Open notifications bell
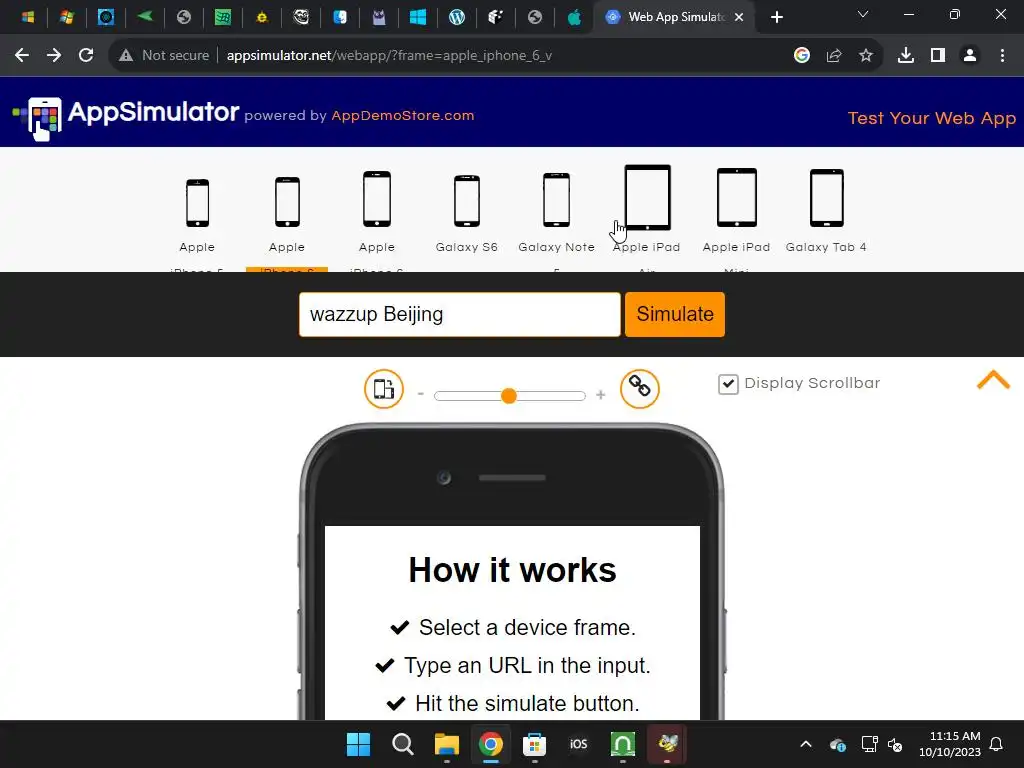The width and height of the screenshot is (1024, 768). click(x=997, y=744)
